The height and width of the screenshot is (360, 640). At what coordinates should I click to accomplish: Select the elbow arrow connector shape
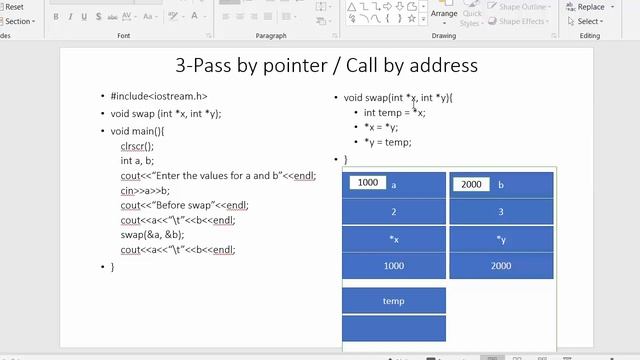(376, 7)
